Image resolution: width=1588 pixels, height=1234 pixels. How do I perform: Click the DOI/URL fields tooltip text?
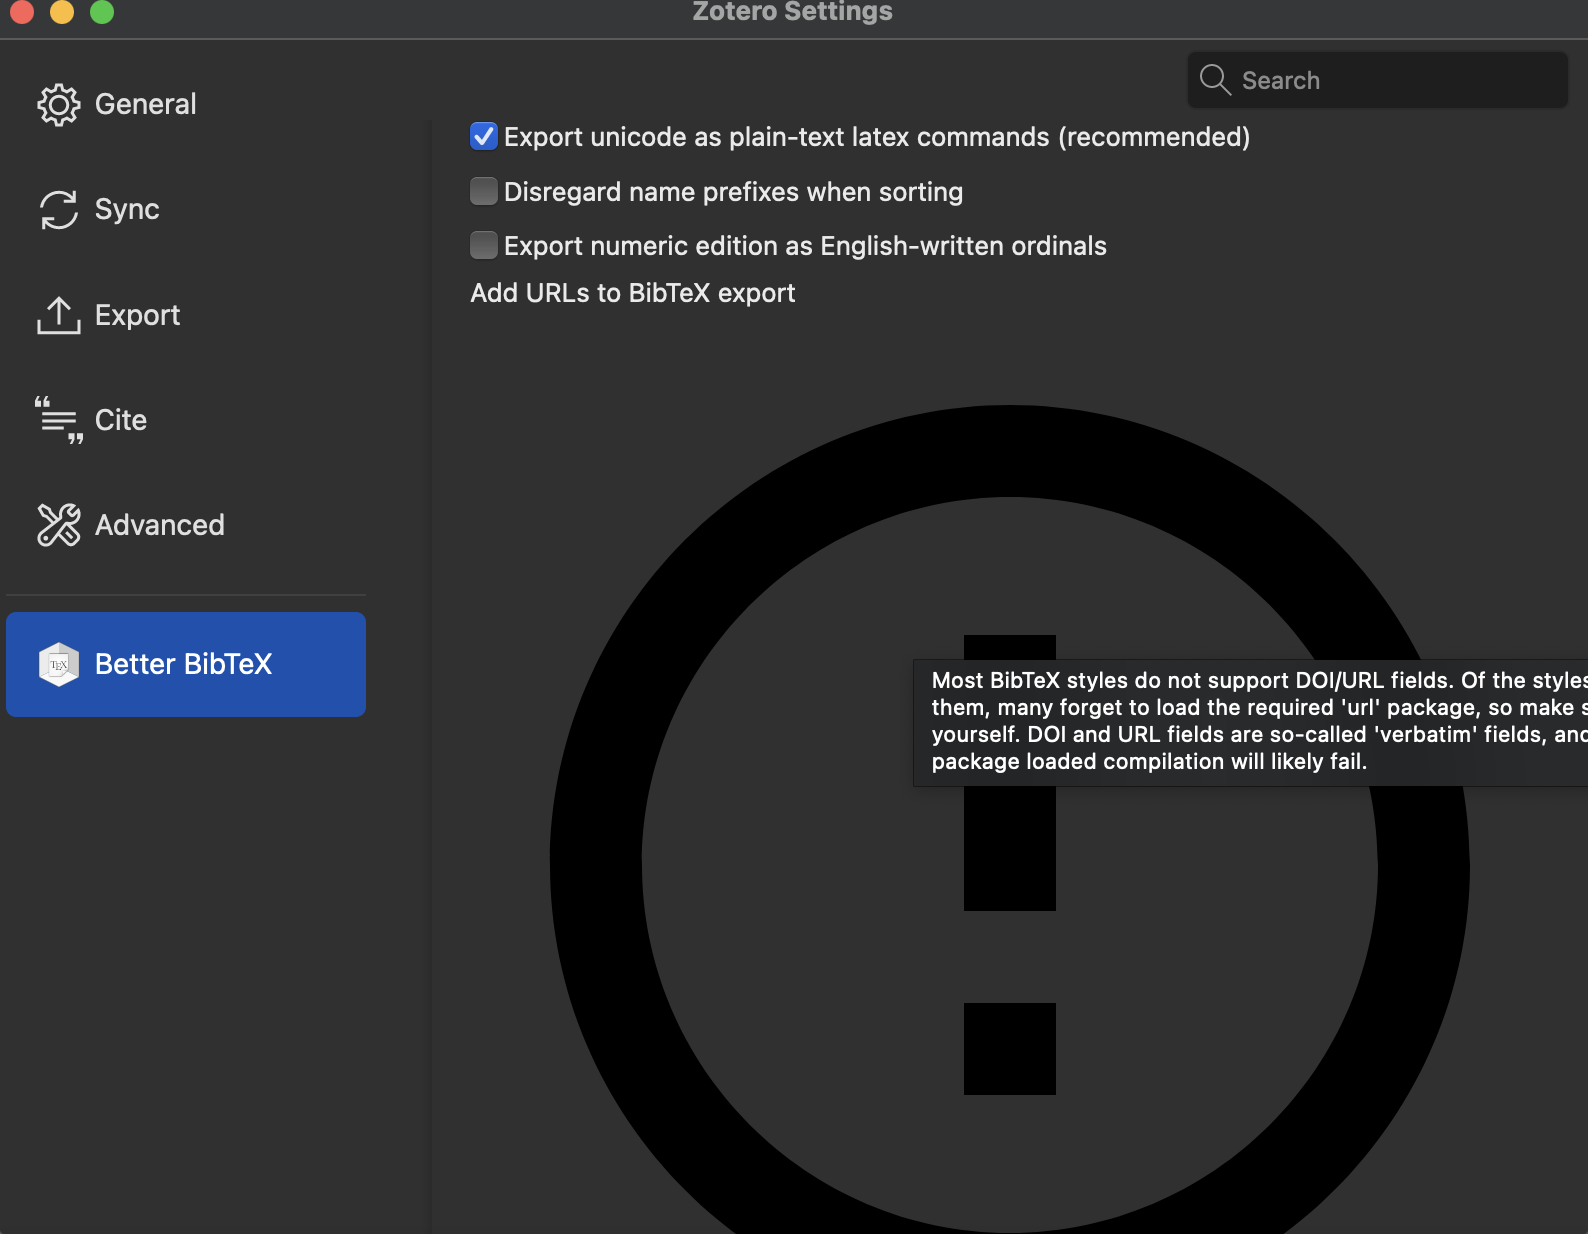pyautogui.click(x=1250, y=721)
